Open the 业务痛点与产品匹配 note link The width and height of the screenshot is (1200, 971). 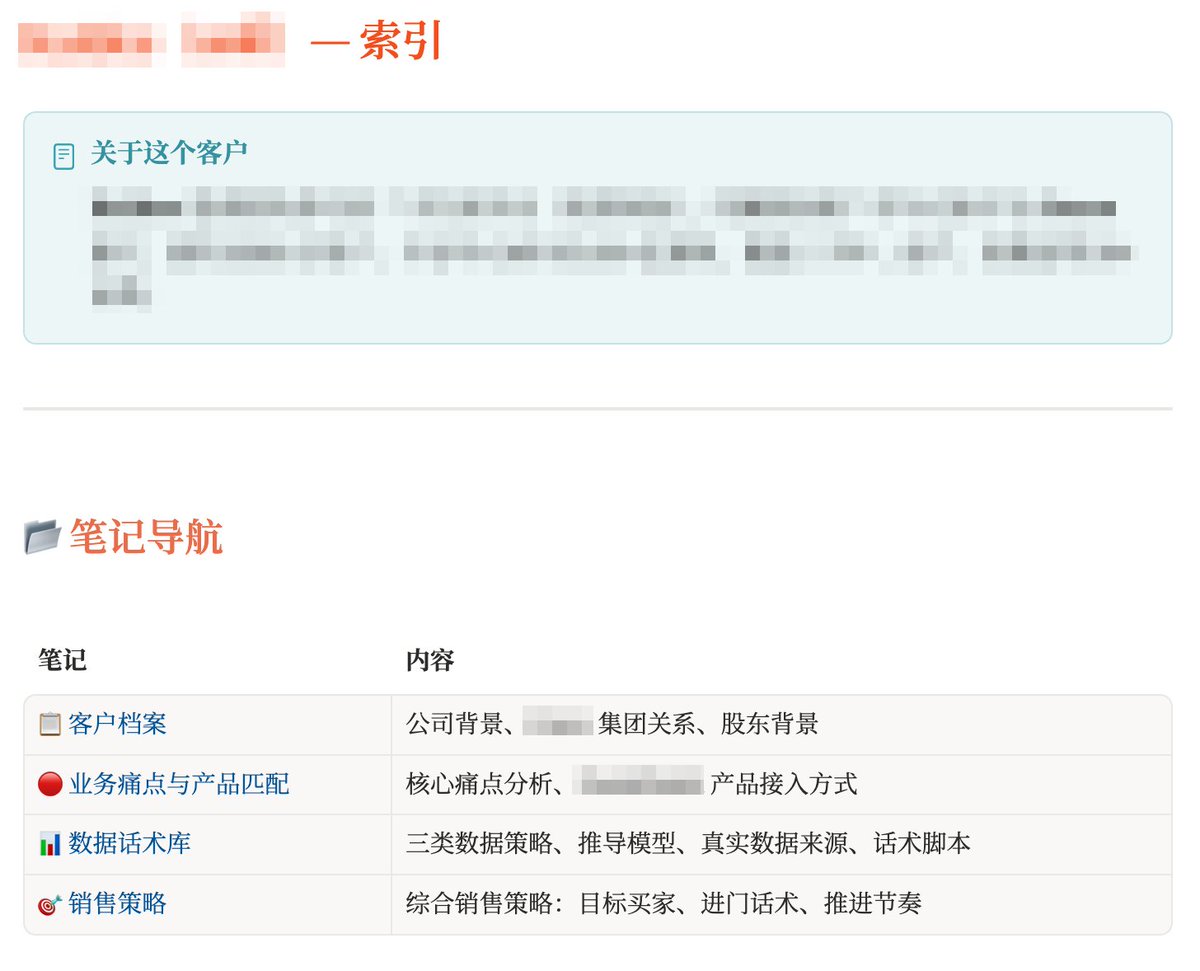coord(179,784)
